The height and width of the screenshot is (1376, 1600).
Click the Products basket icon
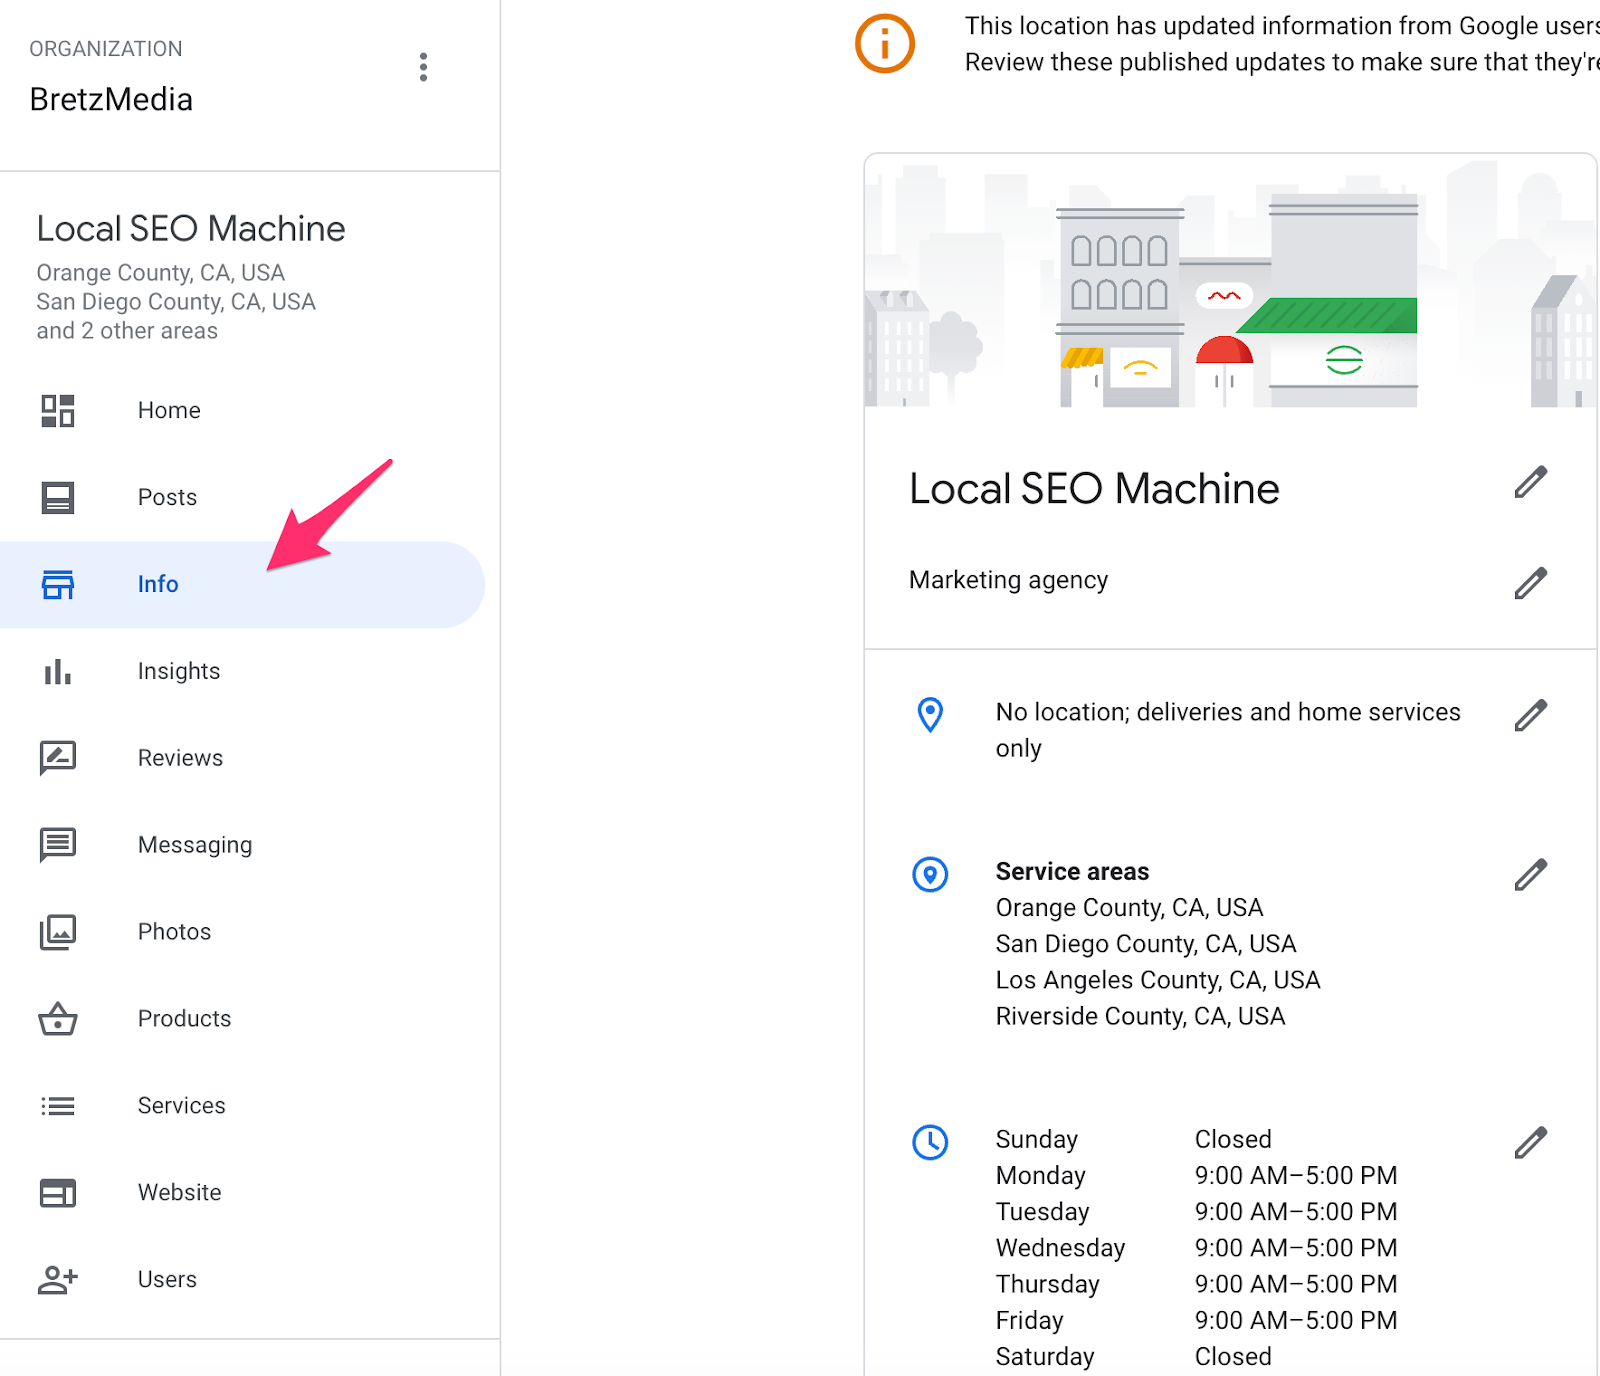pyautogui.click(x=58, y=1019)
